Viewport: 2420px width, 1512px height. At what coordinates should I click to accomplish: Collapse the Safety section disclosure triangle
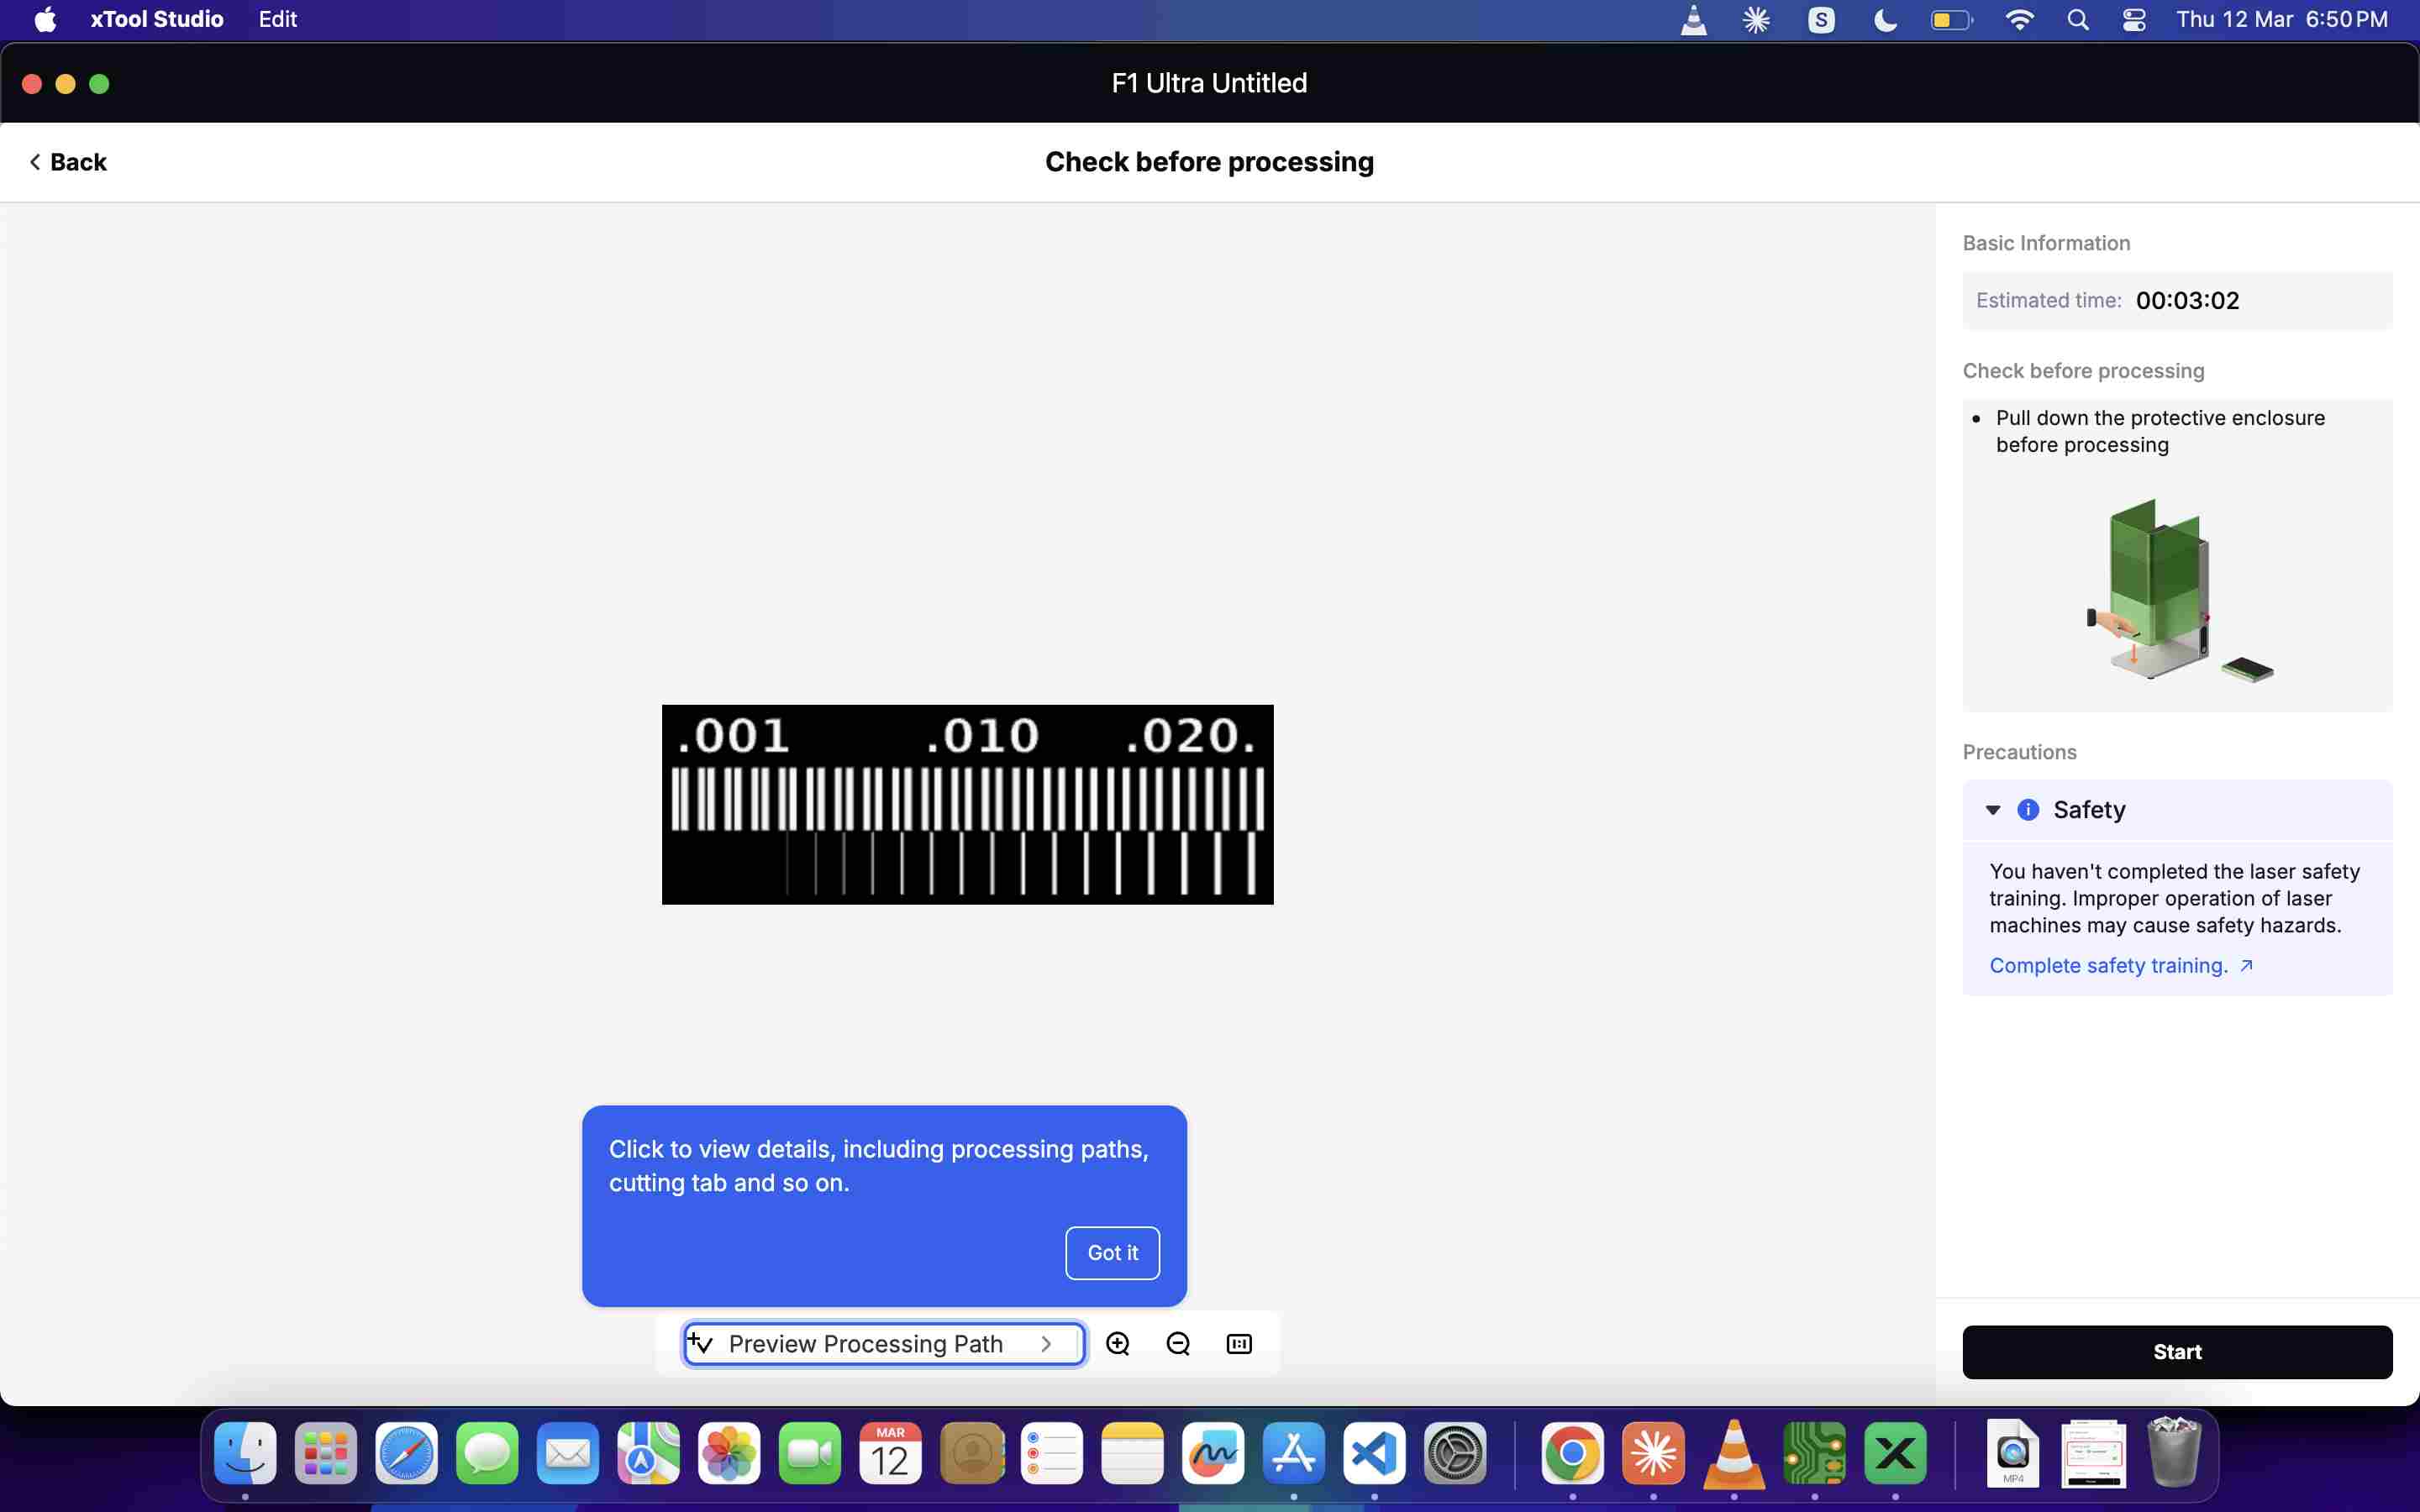point(1992,809)
